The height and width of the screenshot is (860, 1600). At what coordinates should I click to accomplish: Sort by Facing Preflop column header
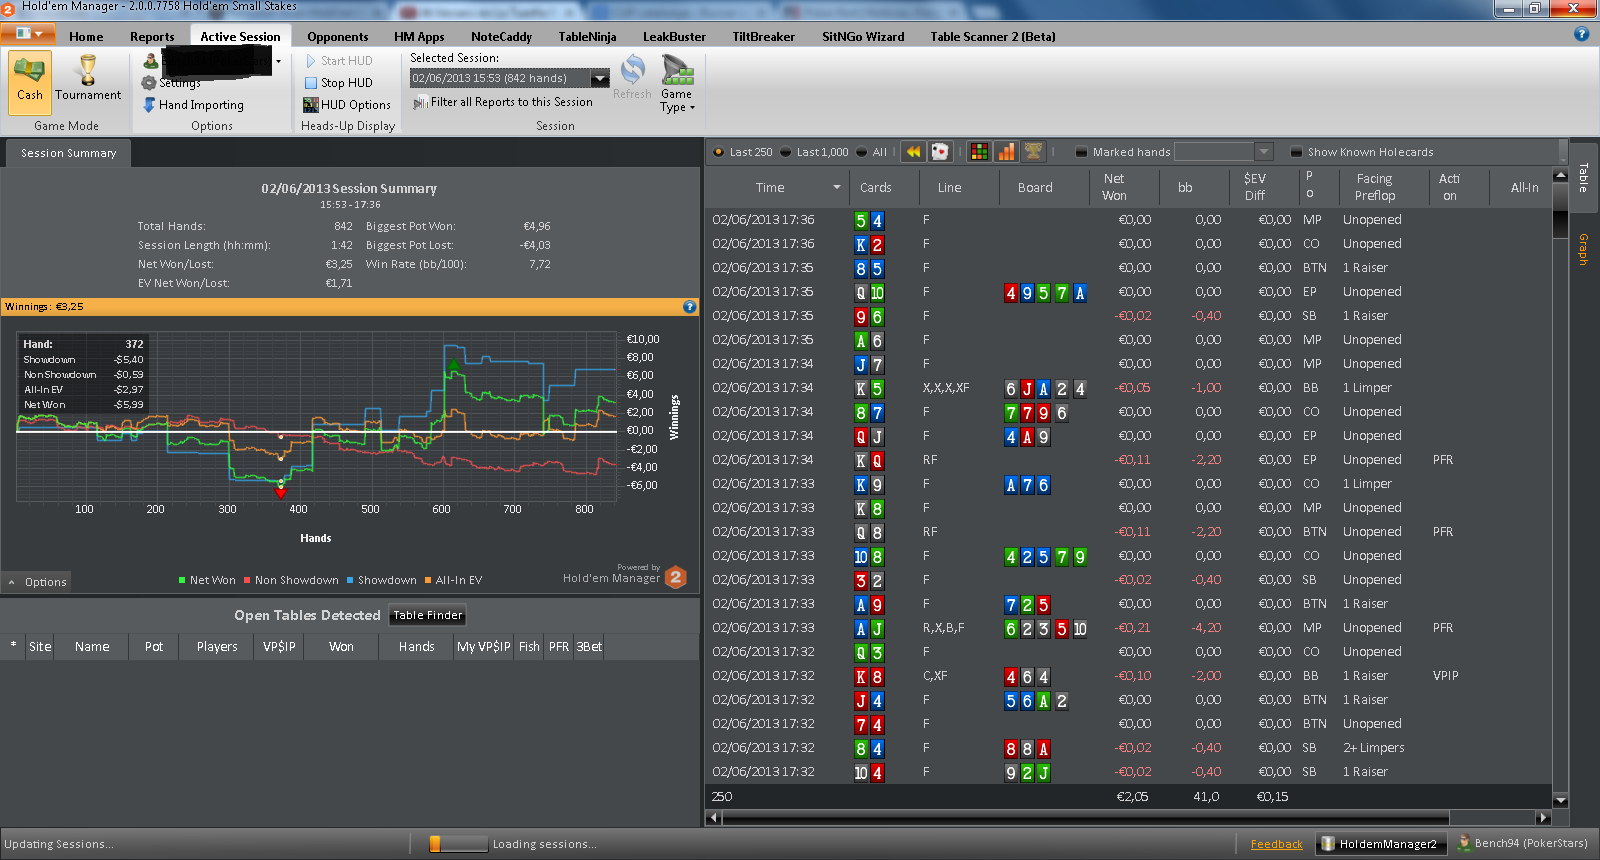(x=1374, y=187)
